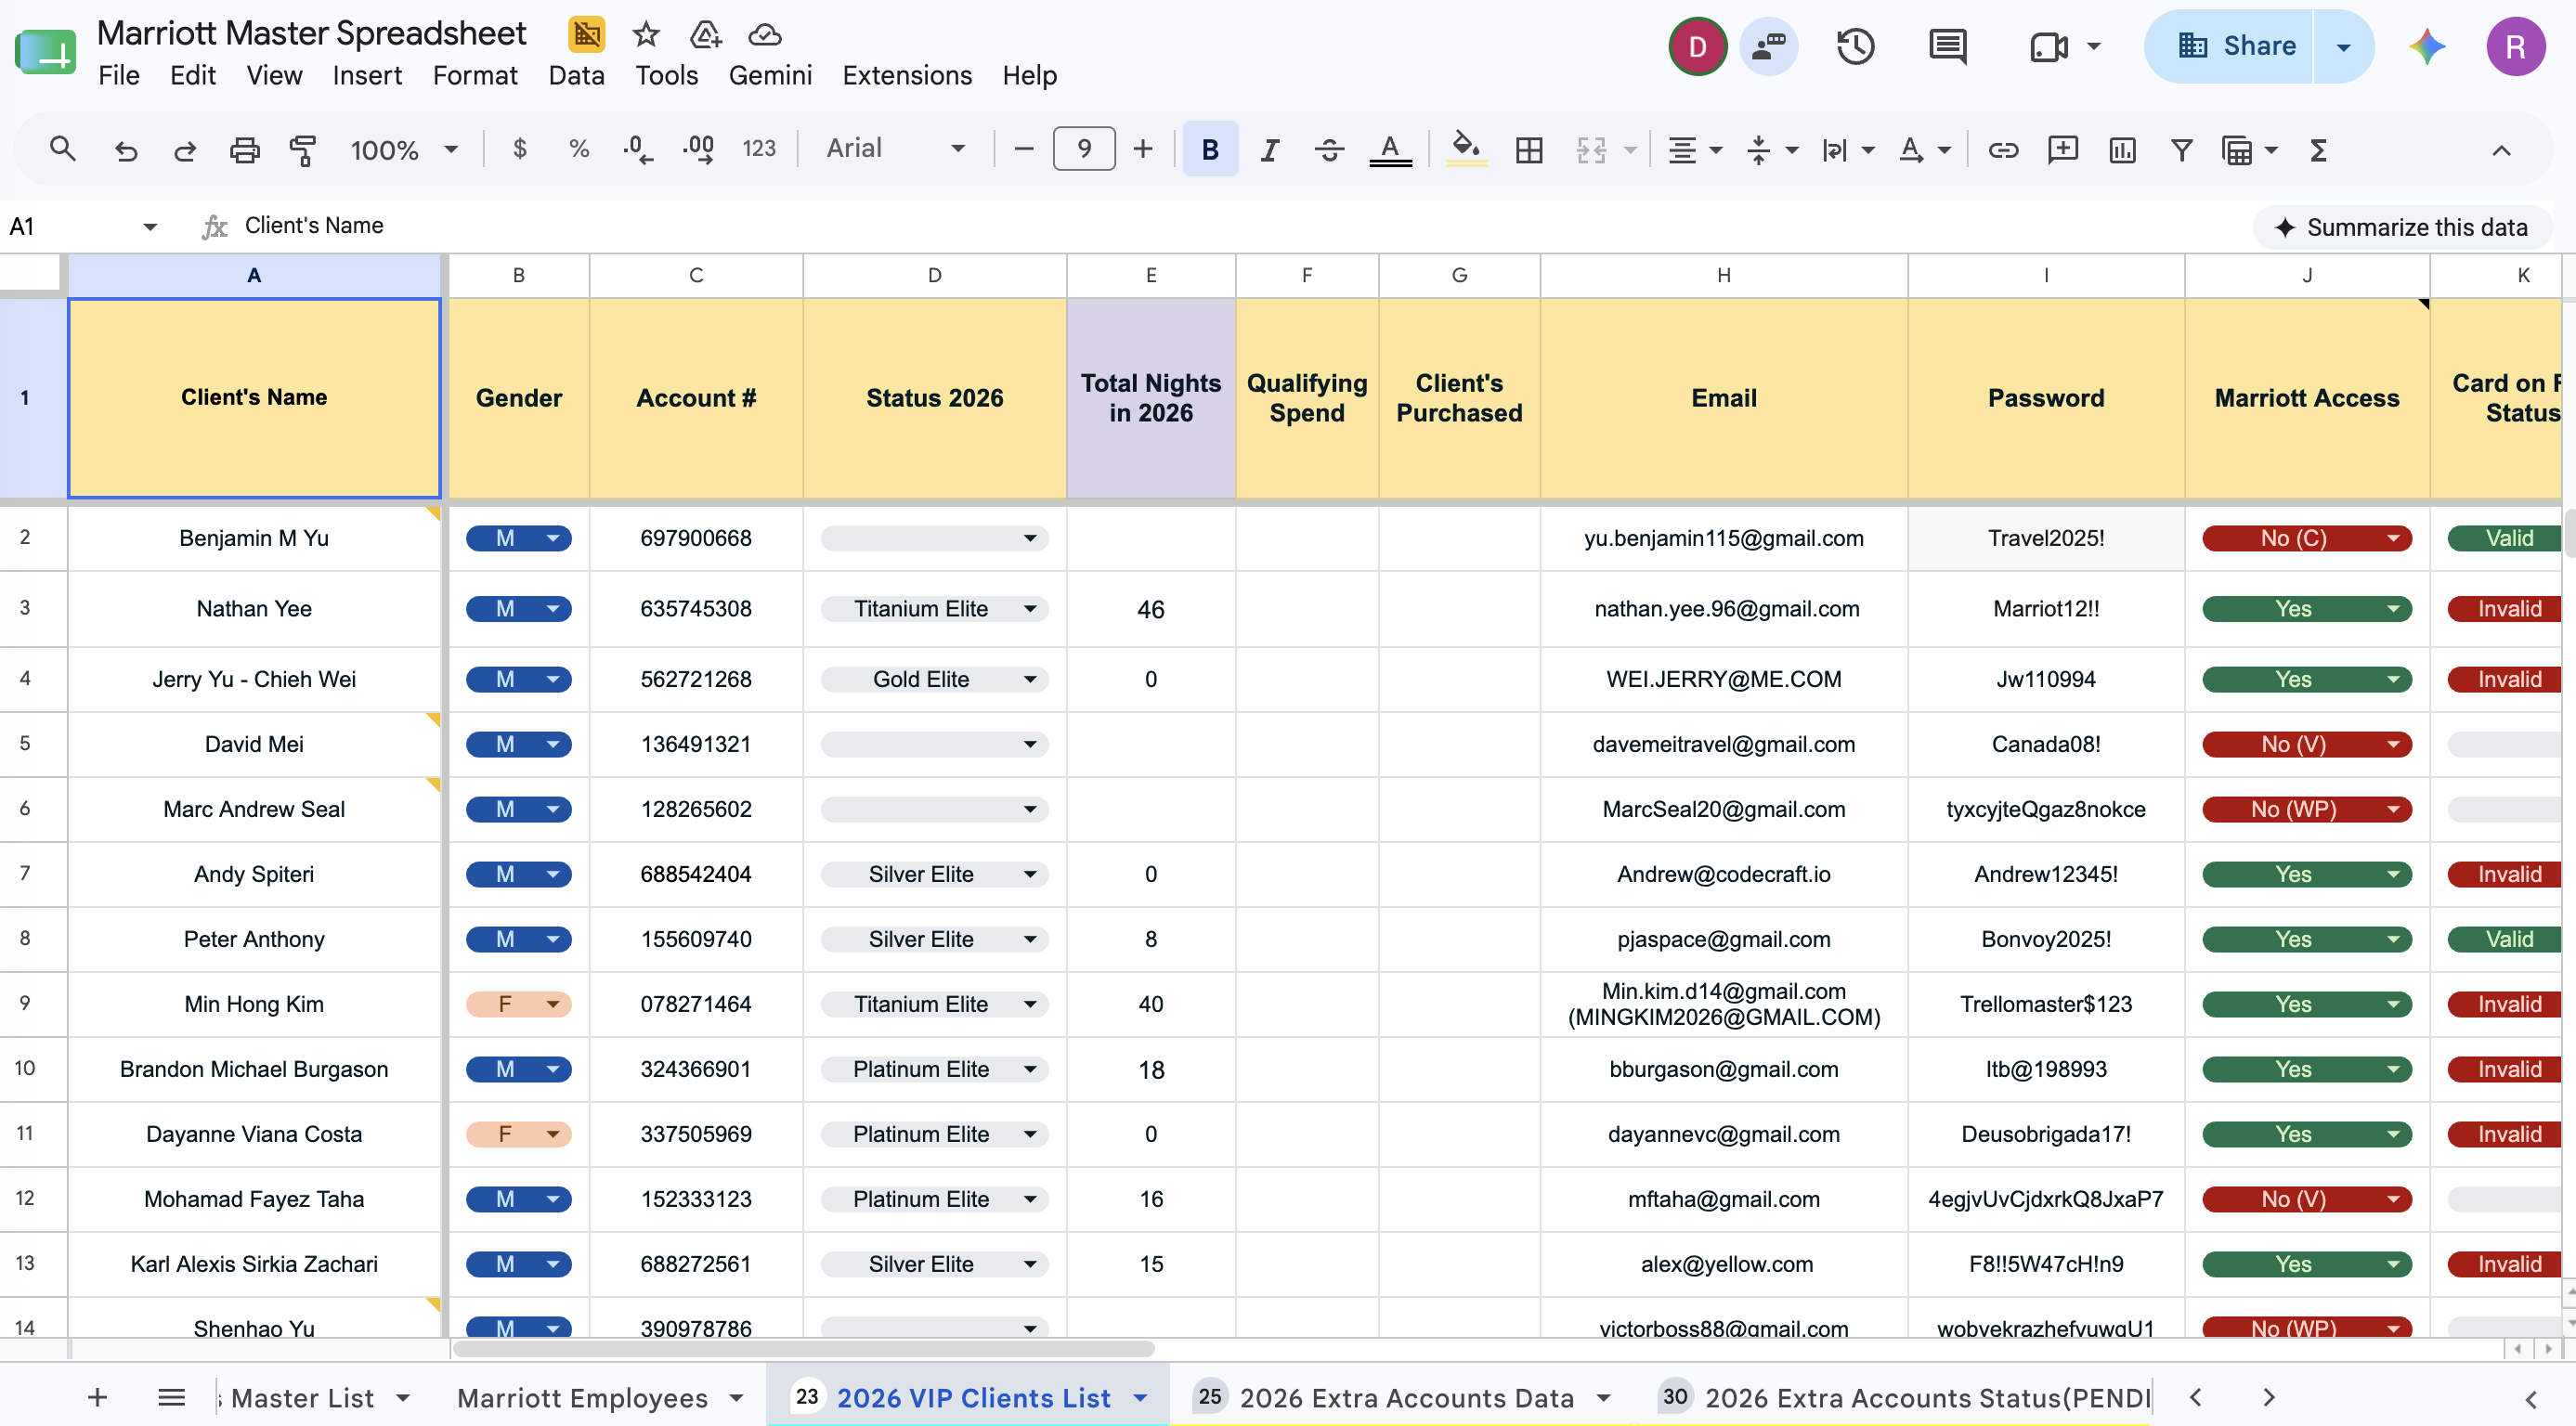Click Summarize this data button
The width and height of the screenshot is (2576, 1426).
[x=2402, y=227]
